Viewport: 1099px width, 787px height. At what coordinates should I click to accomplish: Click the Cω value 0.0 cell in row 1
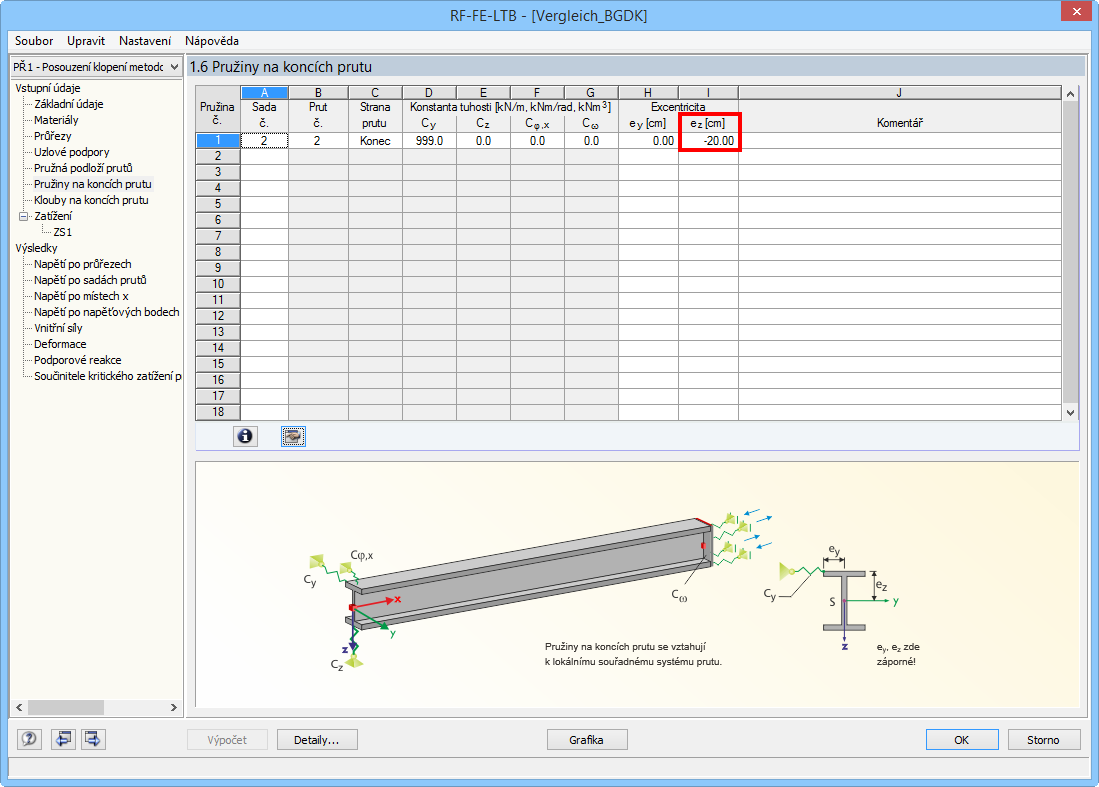(x=591, y=141)
